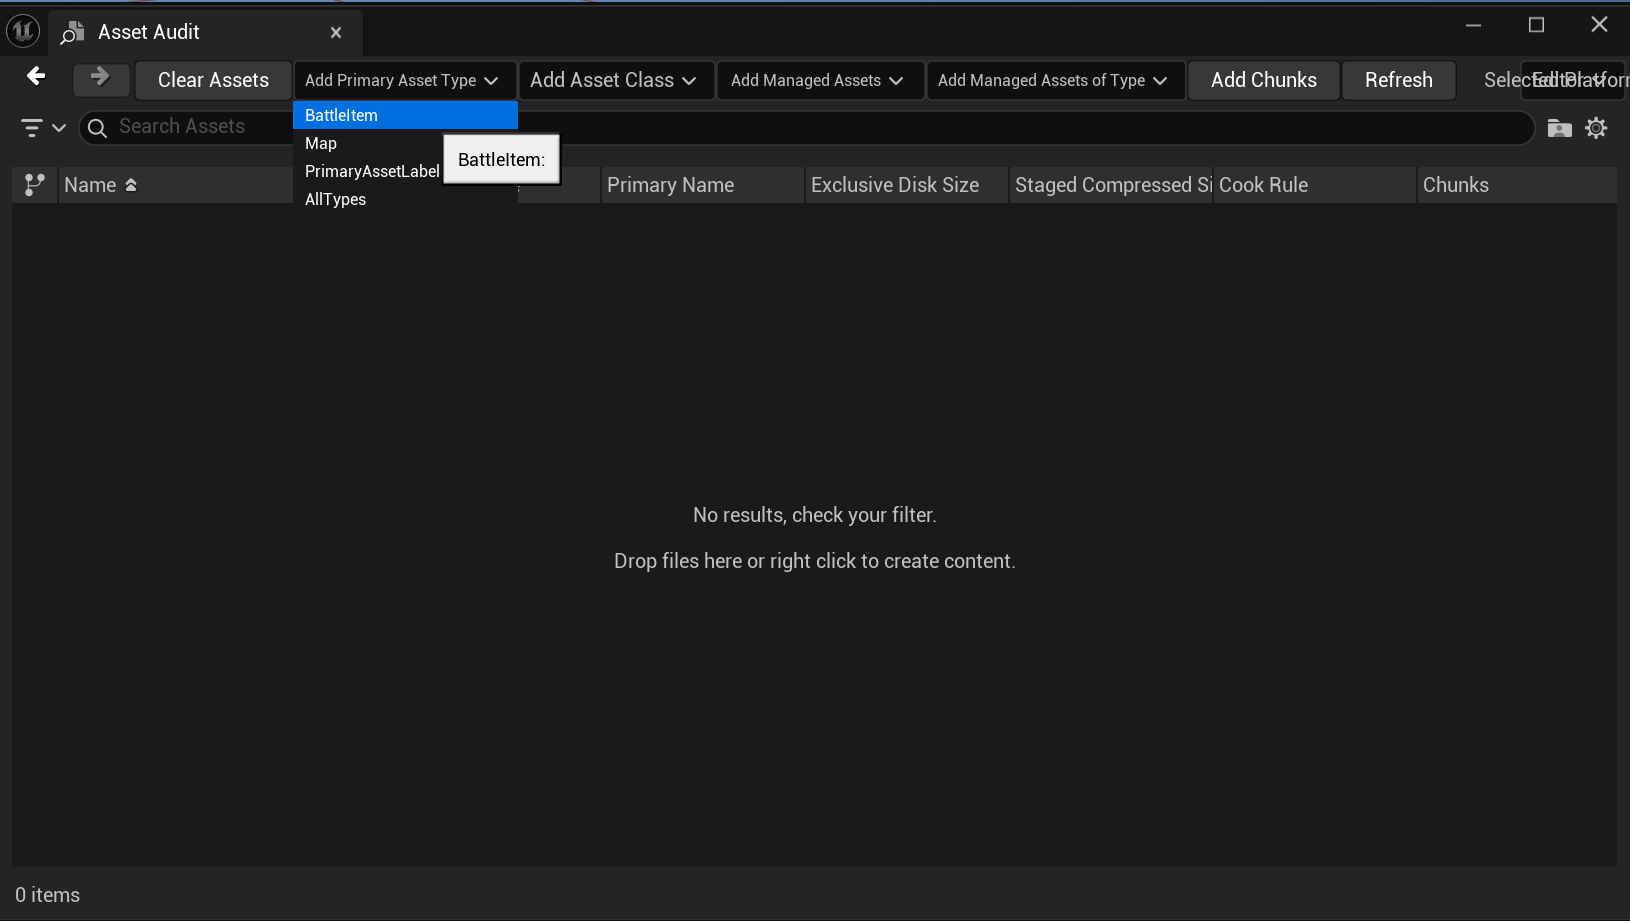This screenshot has width=1630, height=921.
Task: Close the Asset Audit window
Action: coord(1599,25)
